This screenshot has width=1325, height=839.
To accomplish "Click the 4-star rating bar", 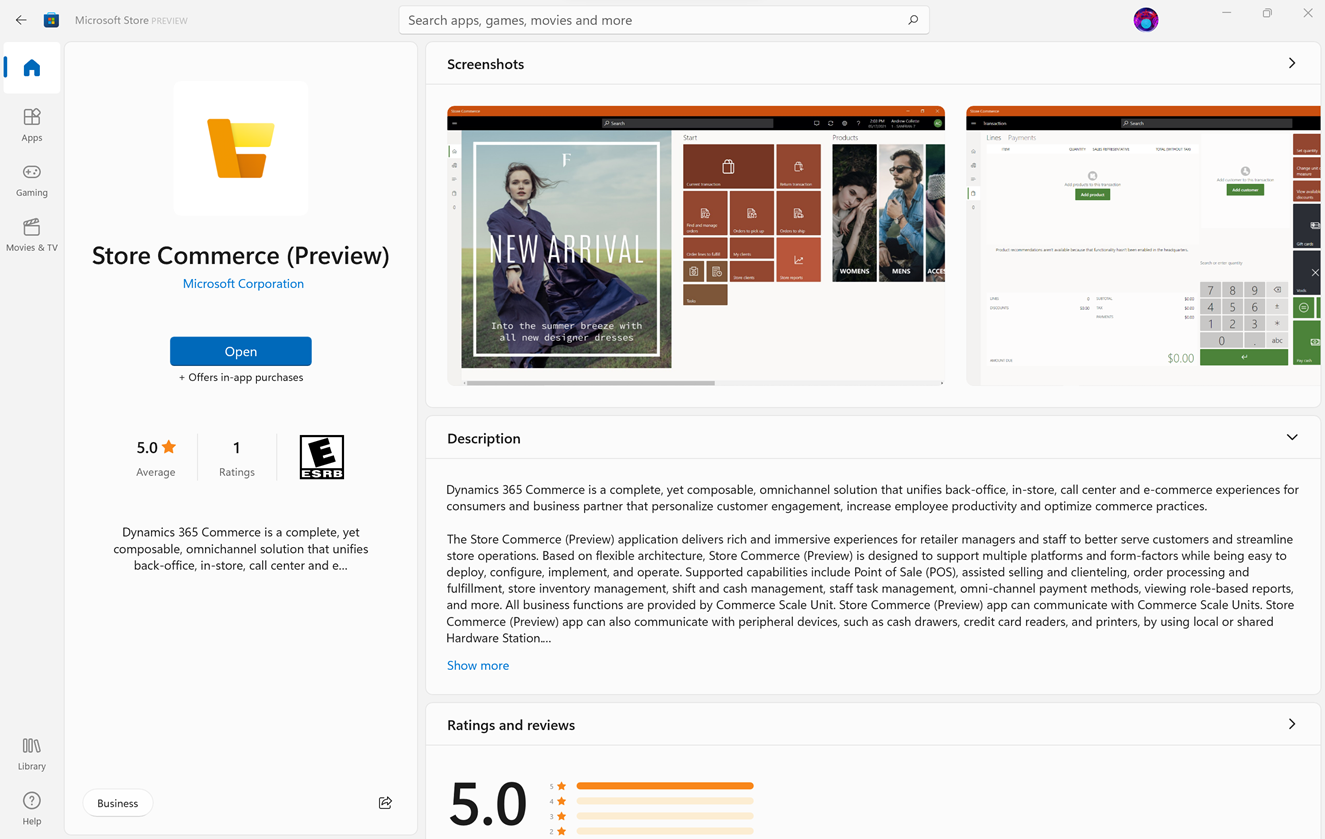I will tap(665, 801).
